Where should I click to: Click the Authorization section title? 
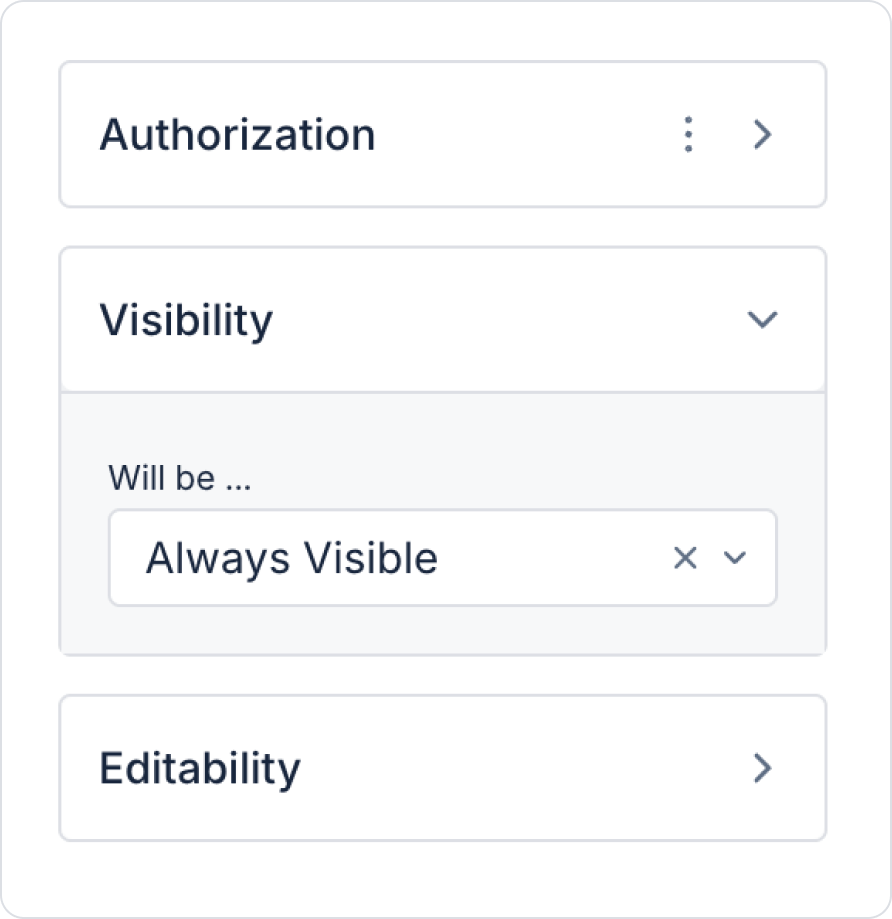point(238,134)
